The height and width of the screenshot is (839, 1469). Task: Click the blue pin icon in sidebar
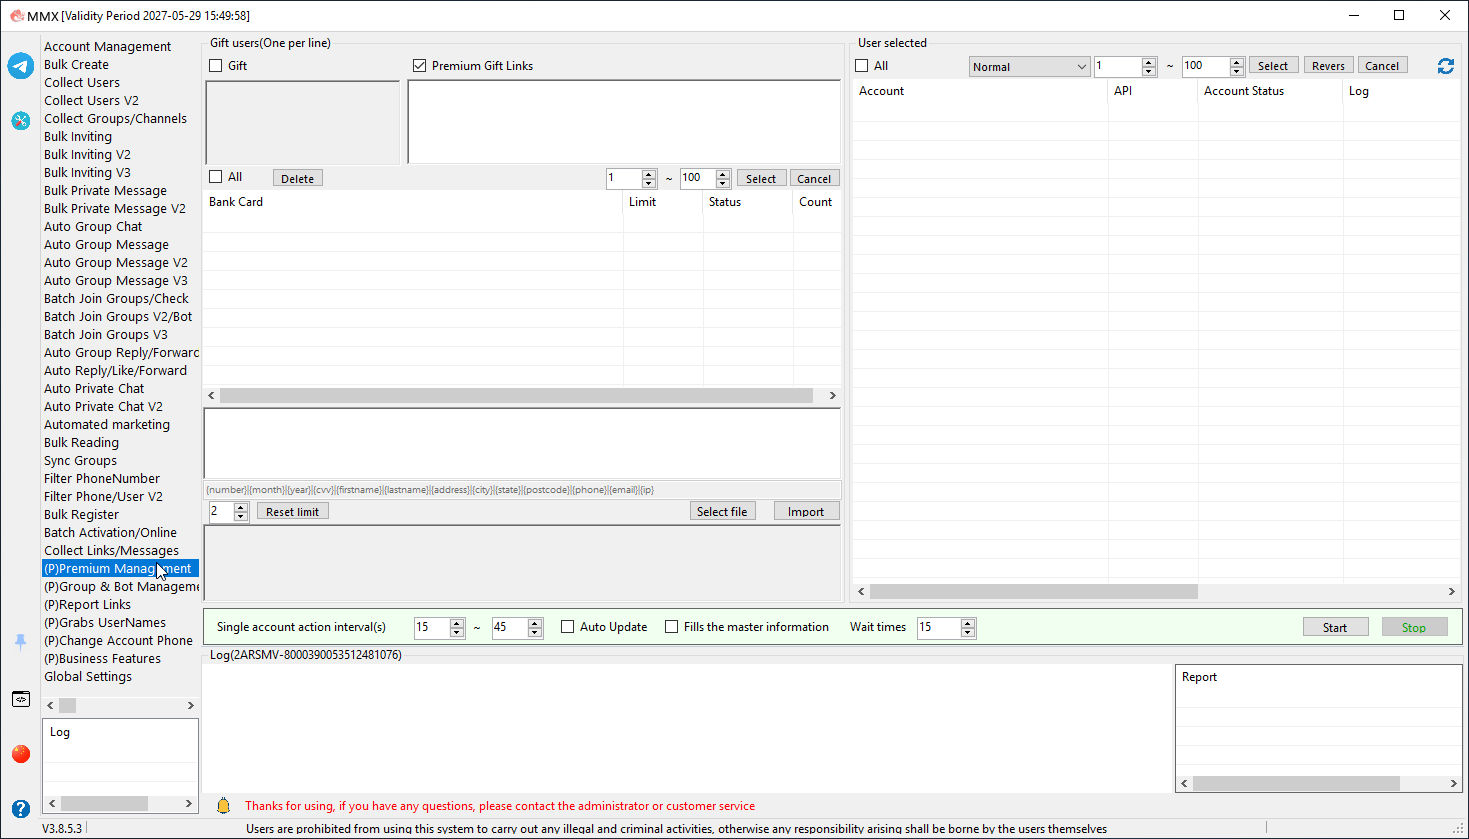[21, 642]
